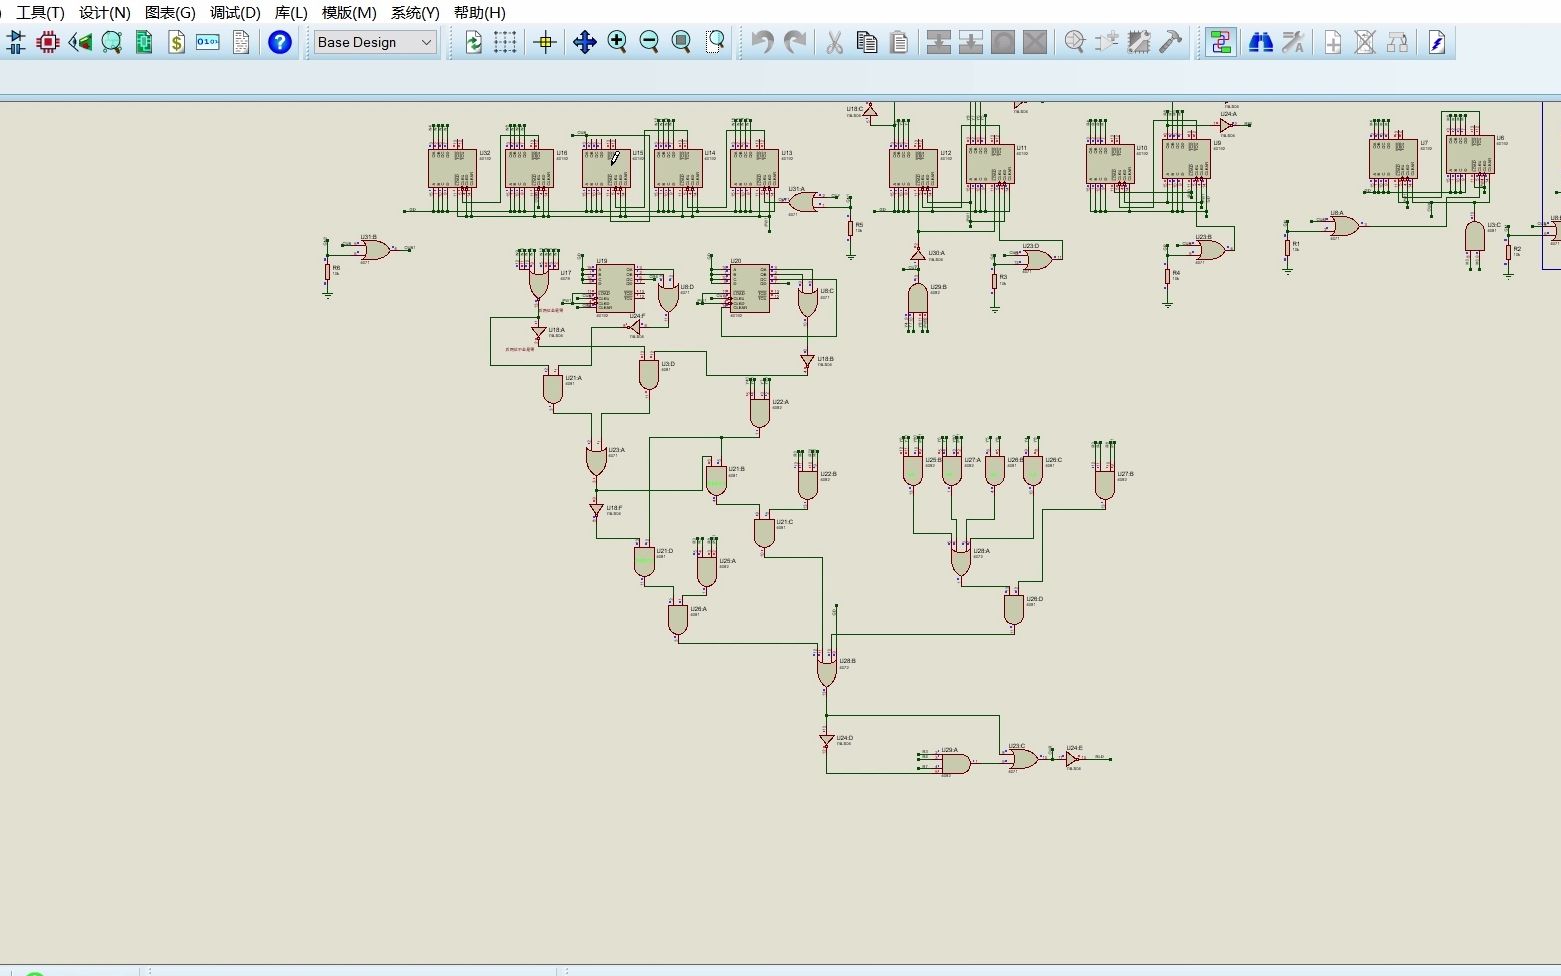The width and height of the screenshot is (1561, 976).
Task: Open the 调试(D) menu
Action: (235, 13)
